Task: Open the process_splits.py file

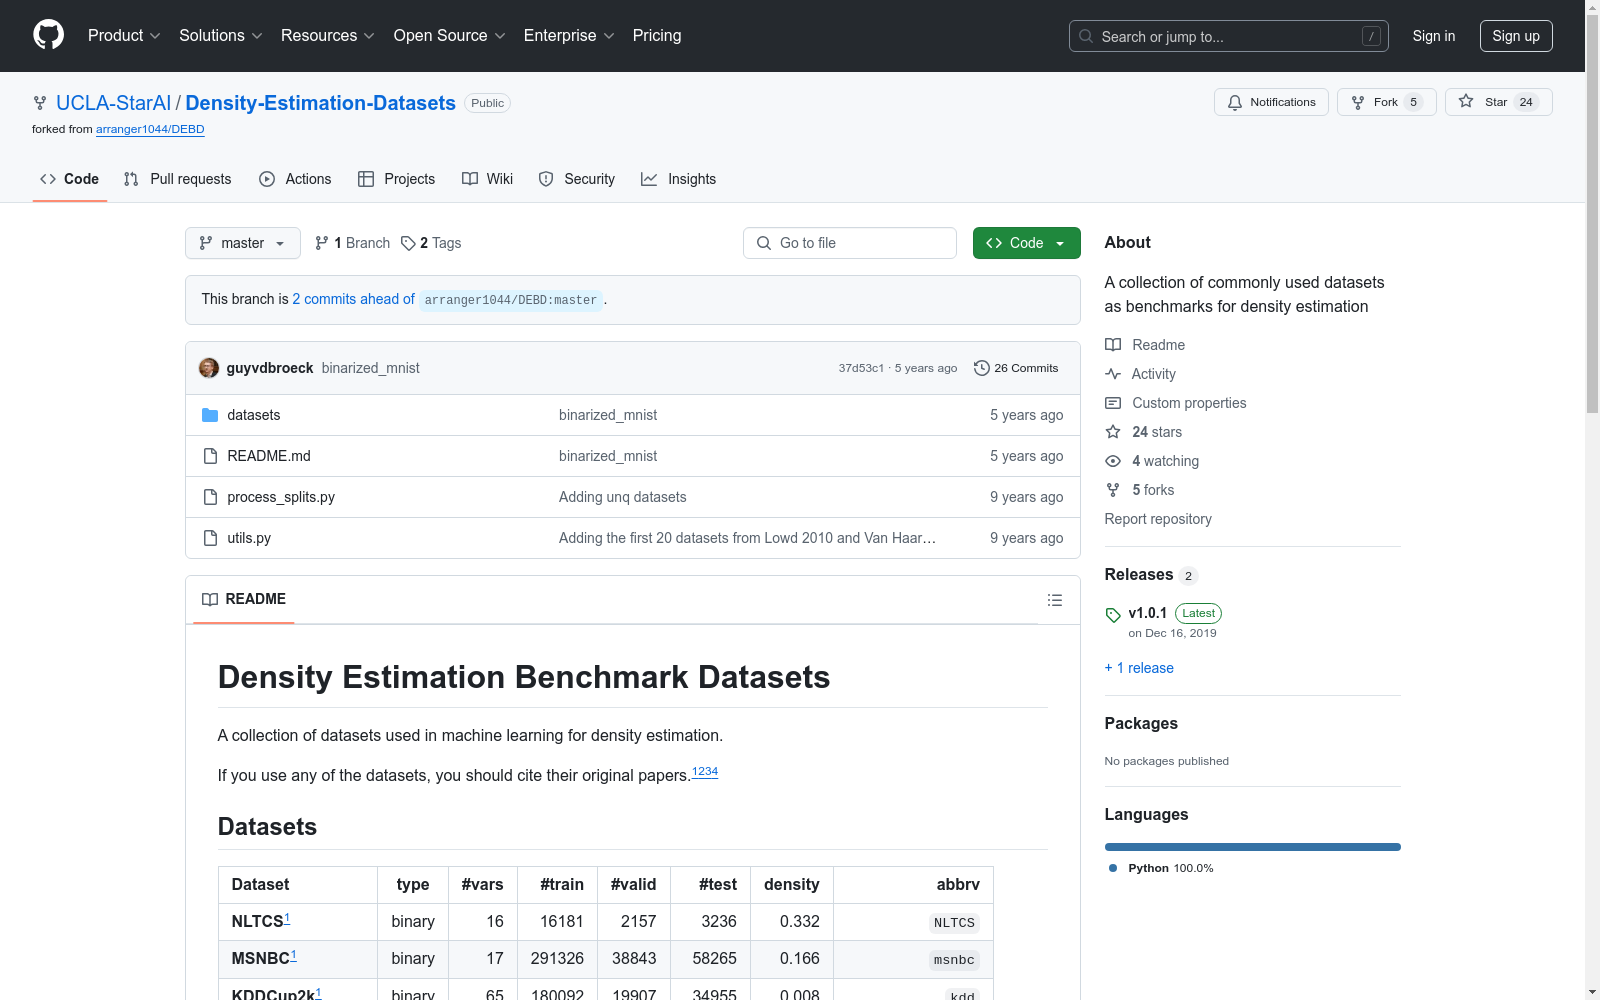Action: coord(281,497)
